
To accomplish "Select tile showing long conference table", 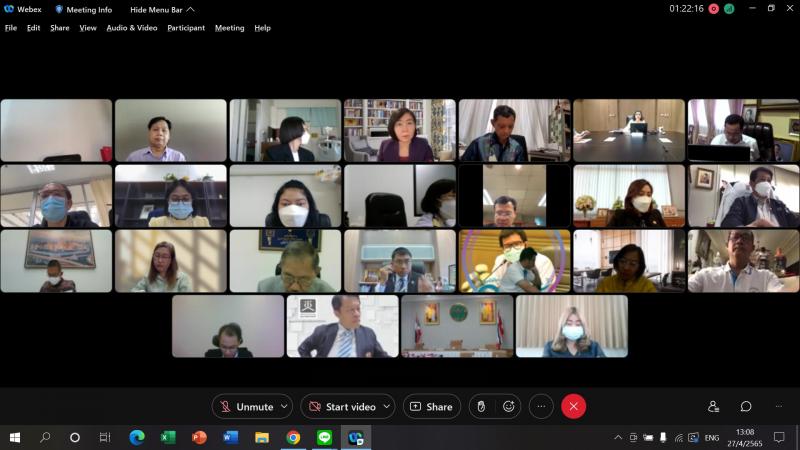I will [629, 131].
